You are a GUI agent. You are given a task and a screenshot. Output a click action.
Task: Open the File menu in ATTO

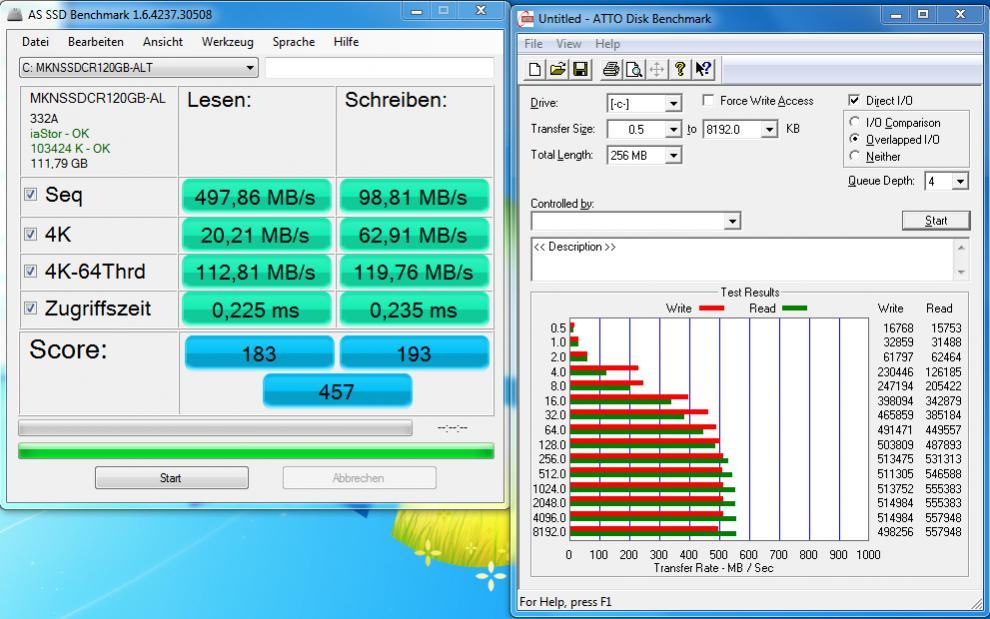[534, 44]
